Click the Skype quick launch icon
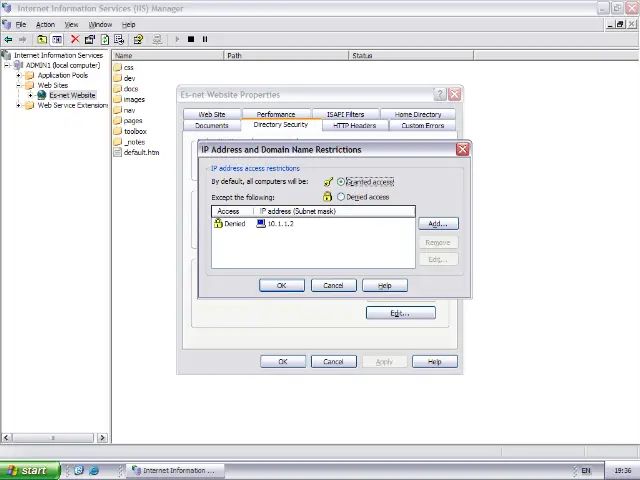Screen dimensions: 640x480 click(x=78, y=470)
